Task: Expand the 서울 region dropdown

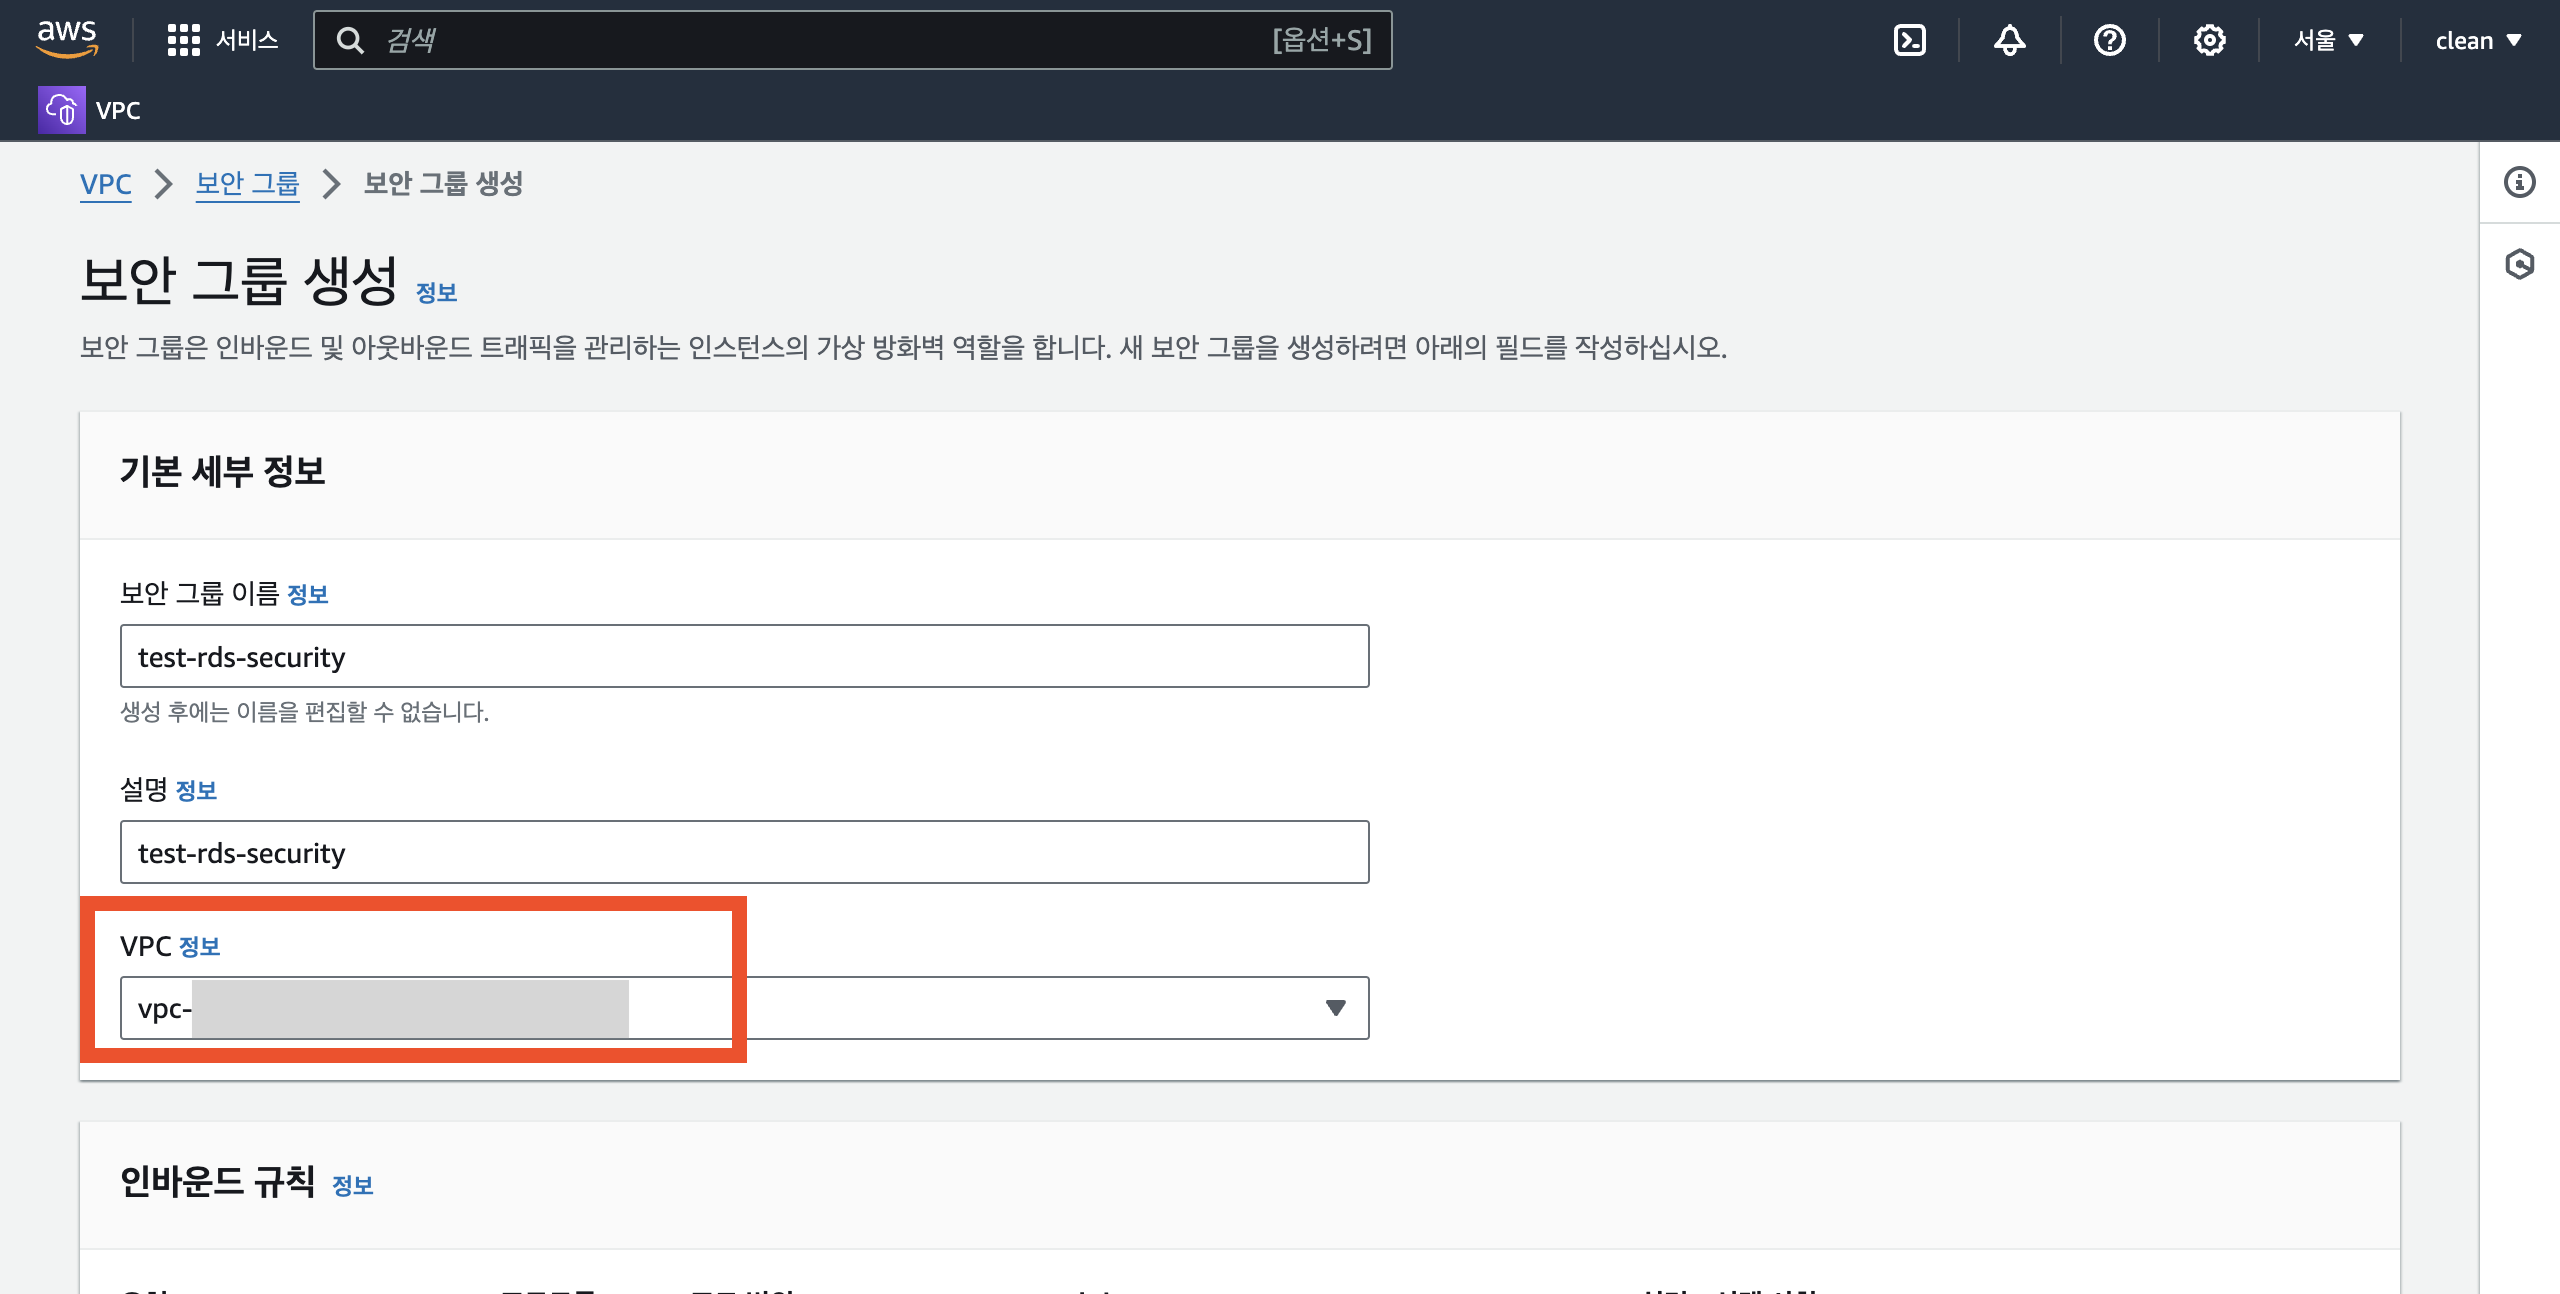Action: 2328,40
